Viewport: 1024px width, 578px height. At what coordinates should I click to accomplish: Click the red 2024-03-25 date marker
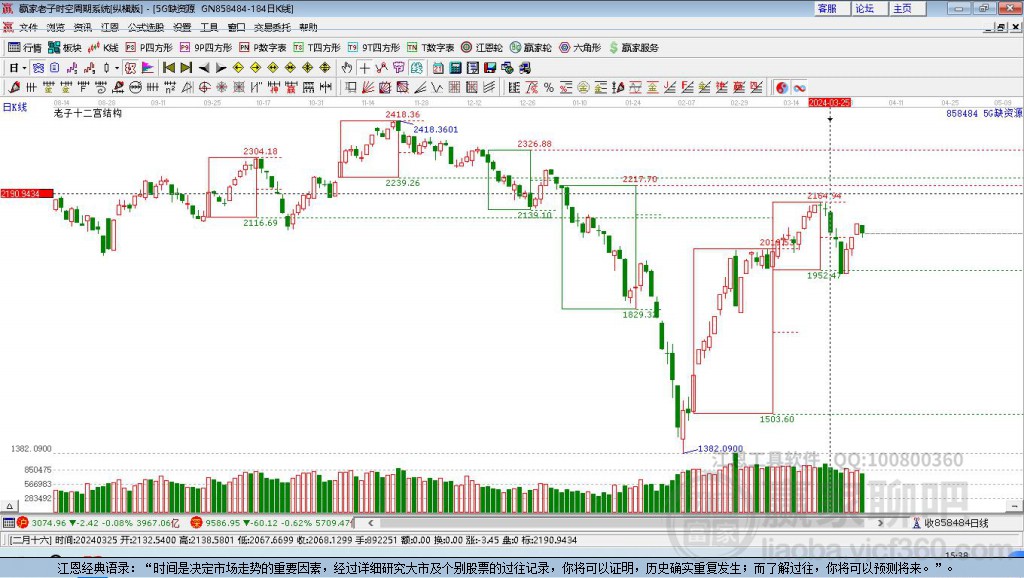(x=829, y=103)
